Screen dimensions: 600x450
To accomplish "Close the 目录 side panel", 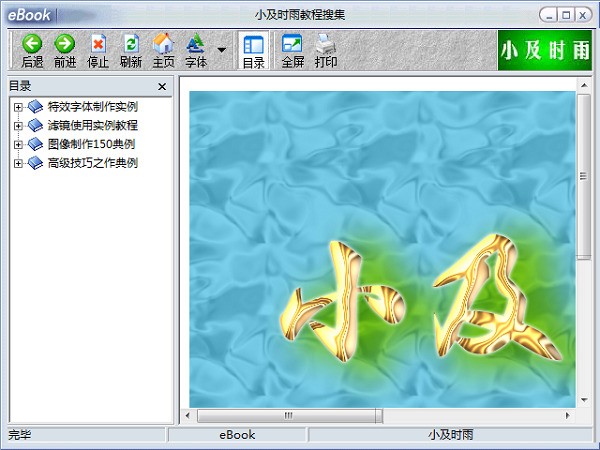I will [x=162, y=87].
